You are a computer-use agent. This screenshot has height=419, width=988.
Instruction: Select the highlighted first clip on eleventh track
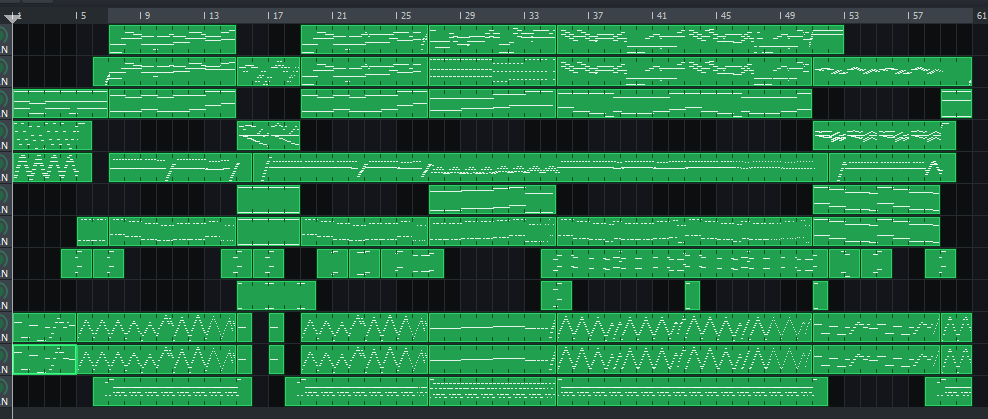44,359
